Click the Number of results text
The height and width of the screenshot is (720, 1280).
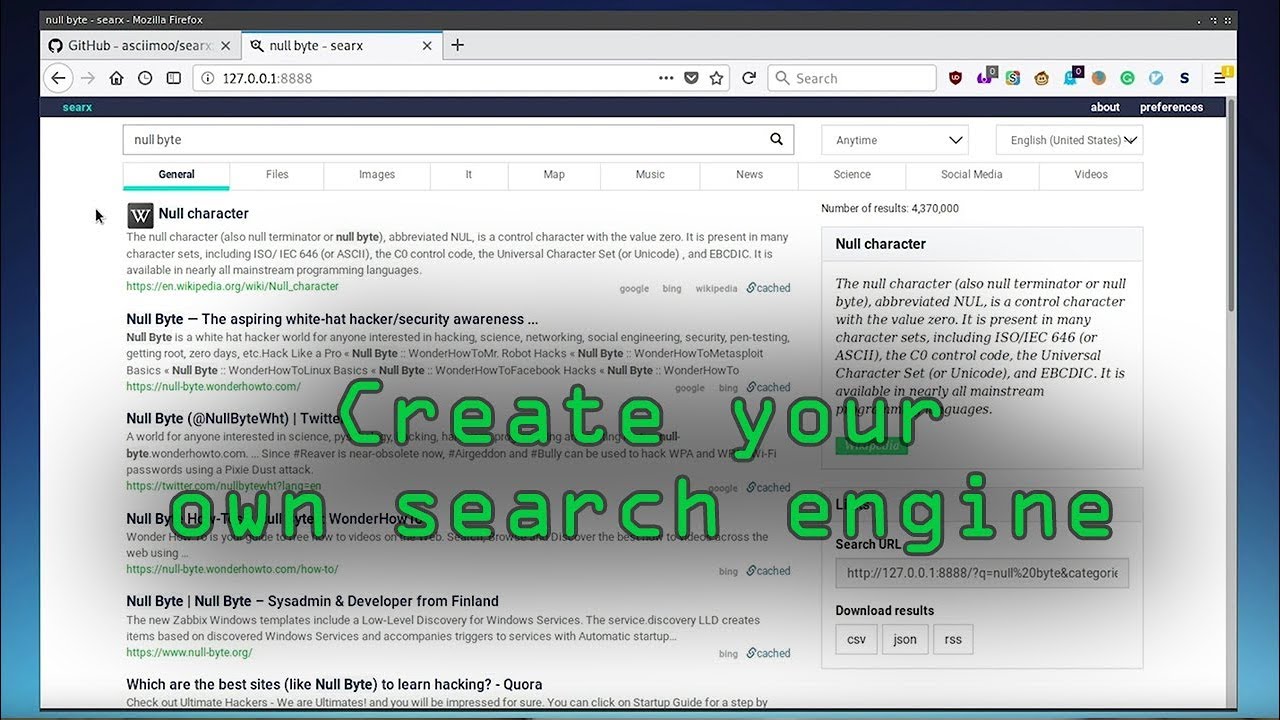(x=890, y=209)
